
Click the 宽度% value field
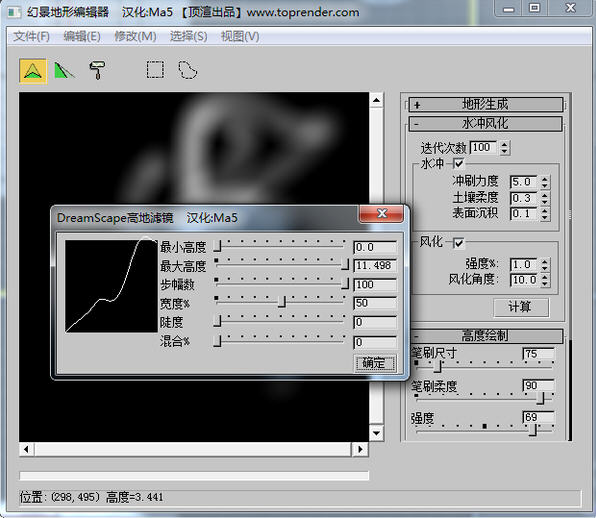[x=375, y=303]
